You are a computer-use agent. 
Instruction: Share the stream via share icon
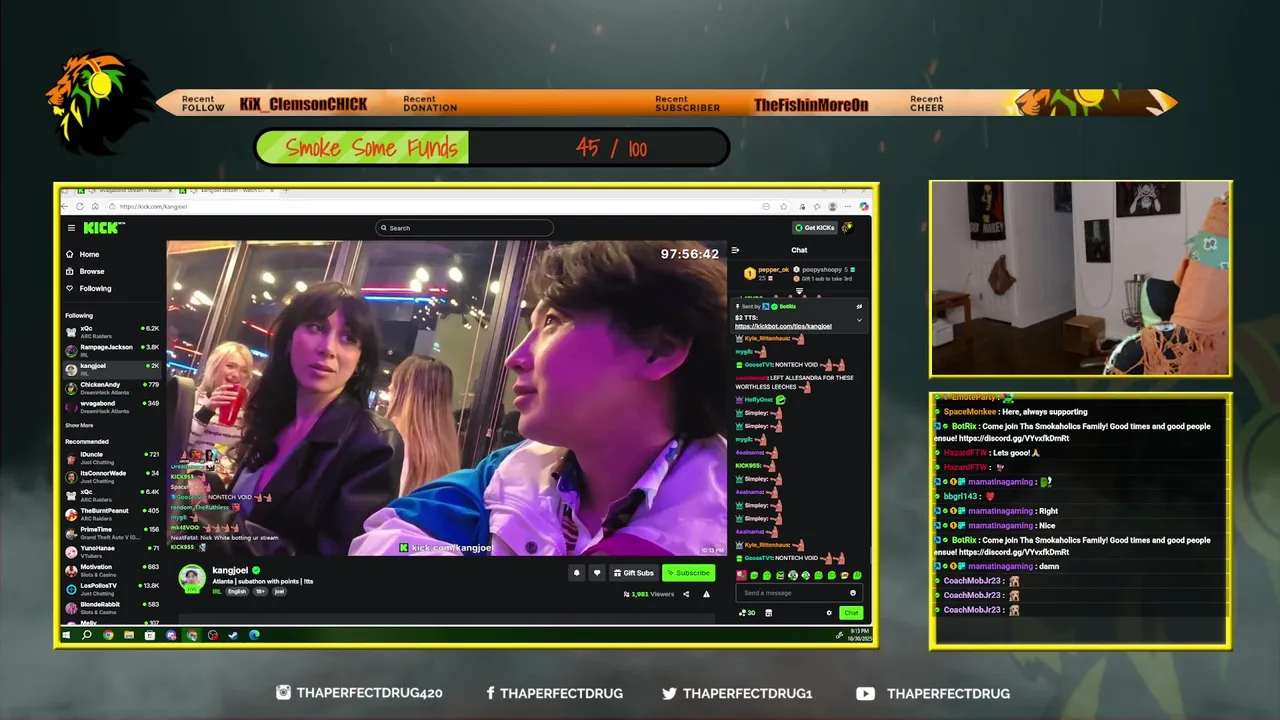(x=686, y=594)
